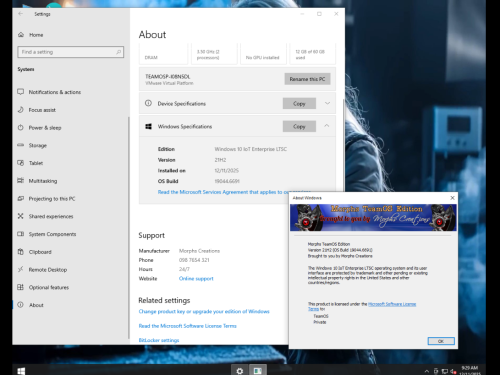Select Shared experiences in sidebar
The height and width of the screenshot is (375, 500).
[x=51, y=216]
